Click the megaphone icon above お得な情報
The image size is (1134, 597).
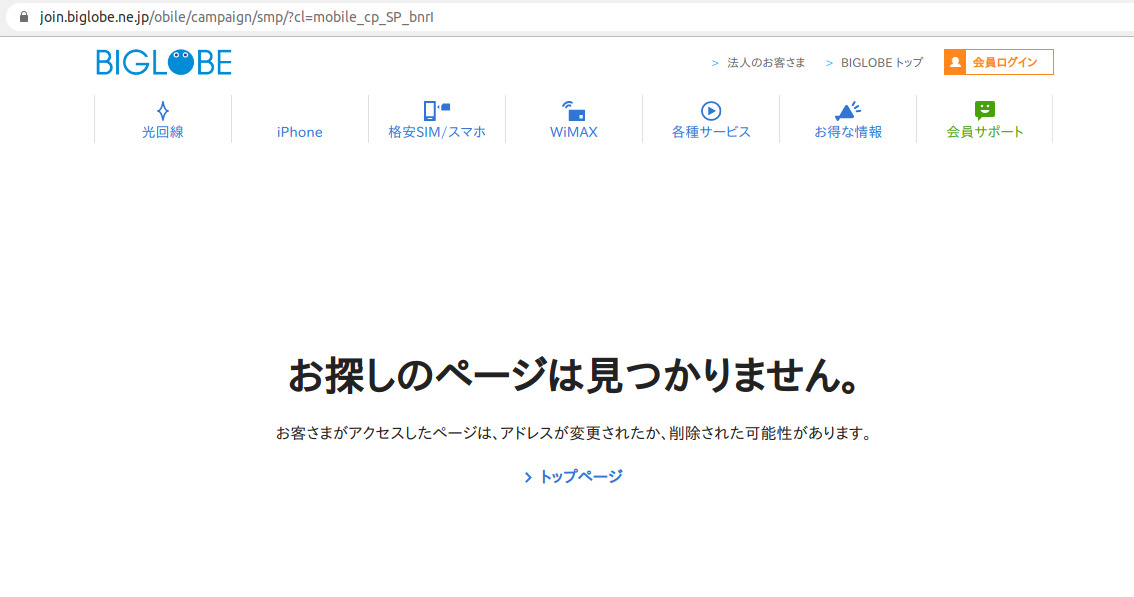[x=847, y=110]
